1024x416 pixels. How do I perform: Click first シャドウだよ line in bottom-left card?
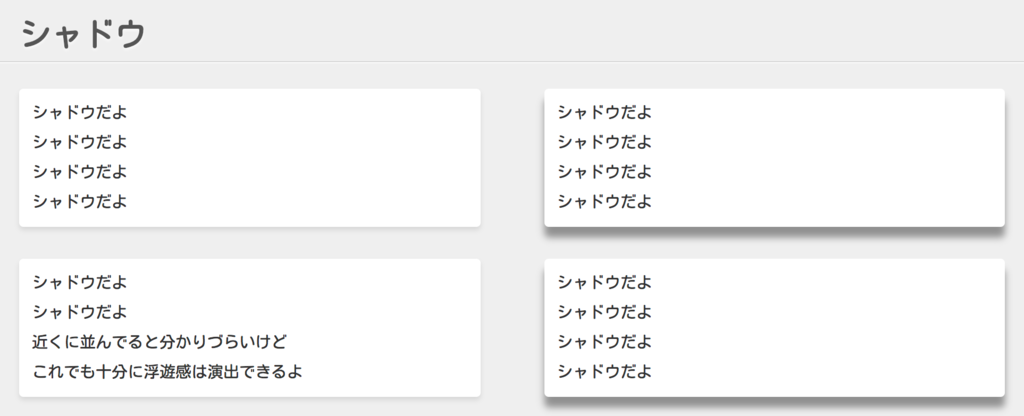pyautogui.click(x=80, y=282)
